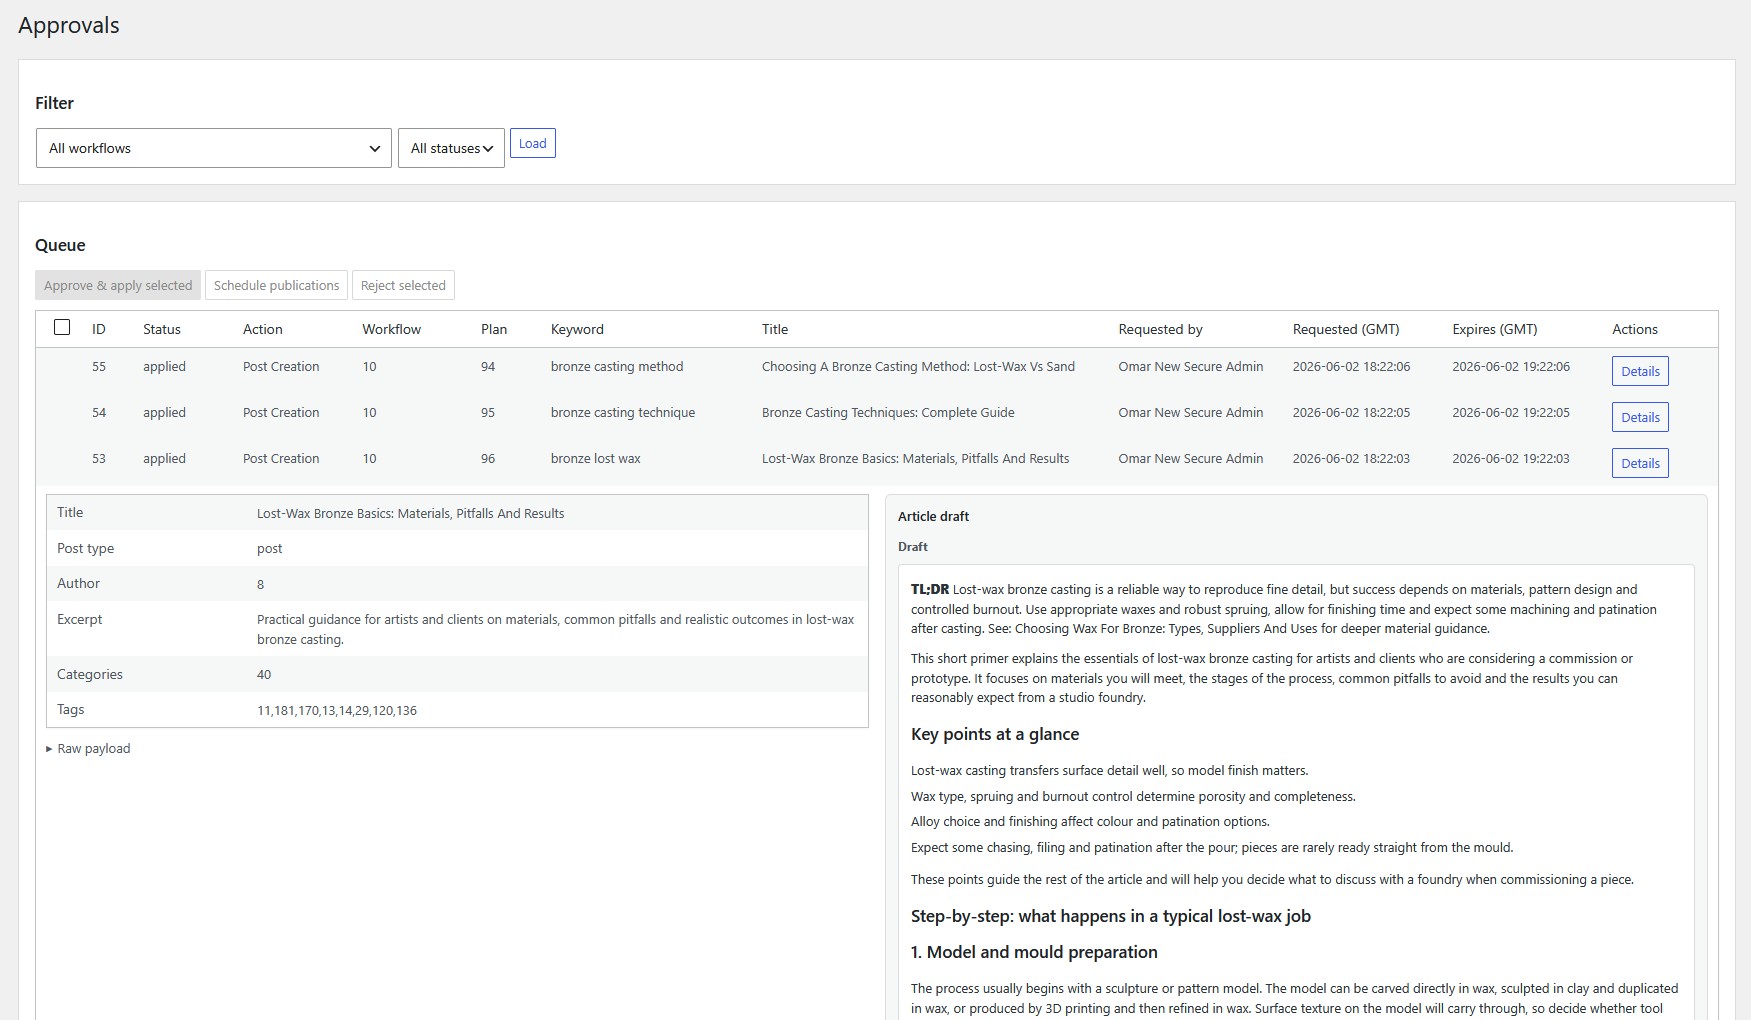Click the Load button
1751x1020 pixels.
[532, 143]
